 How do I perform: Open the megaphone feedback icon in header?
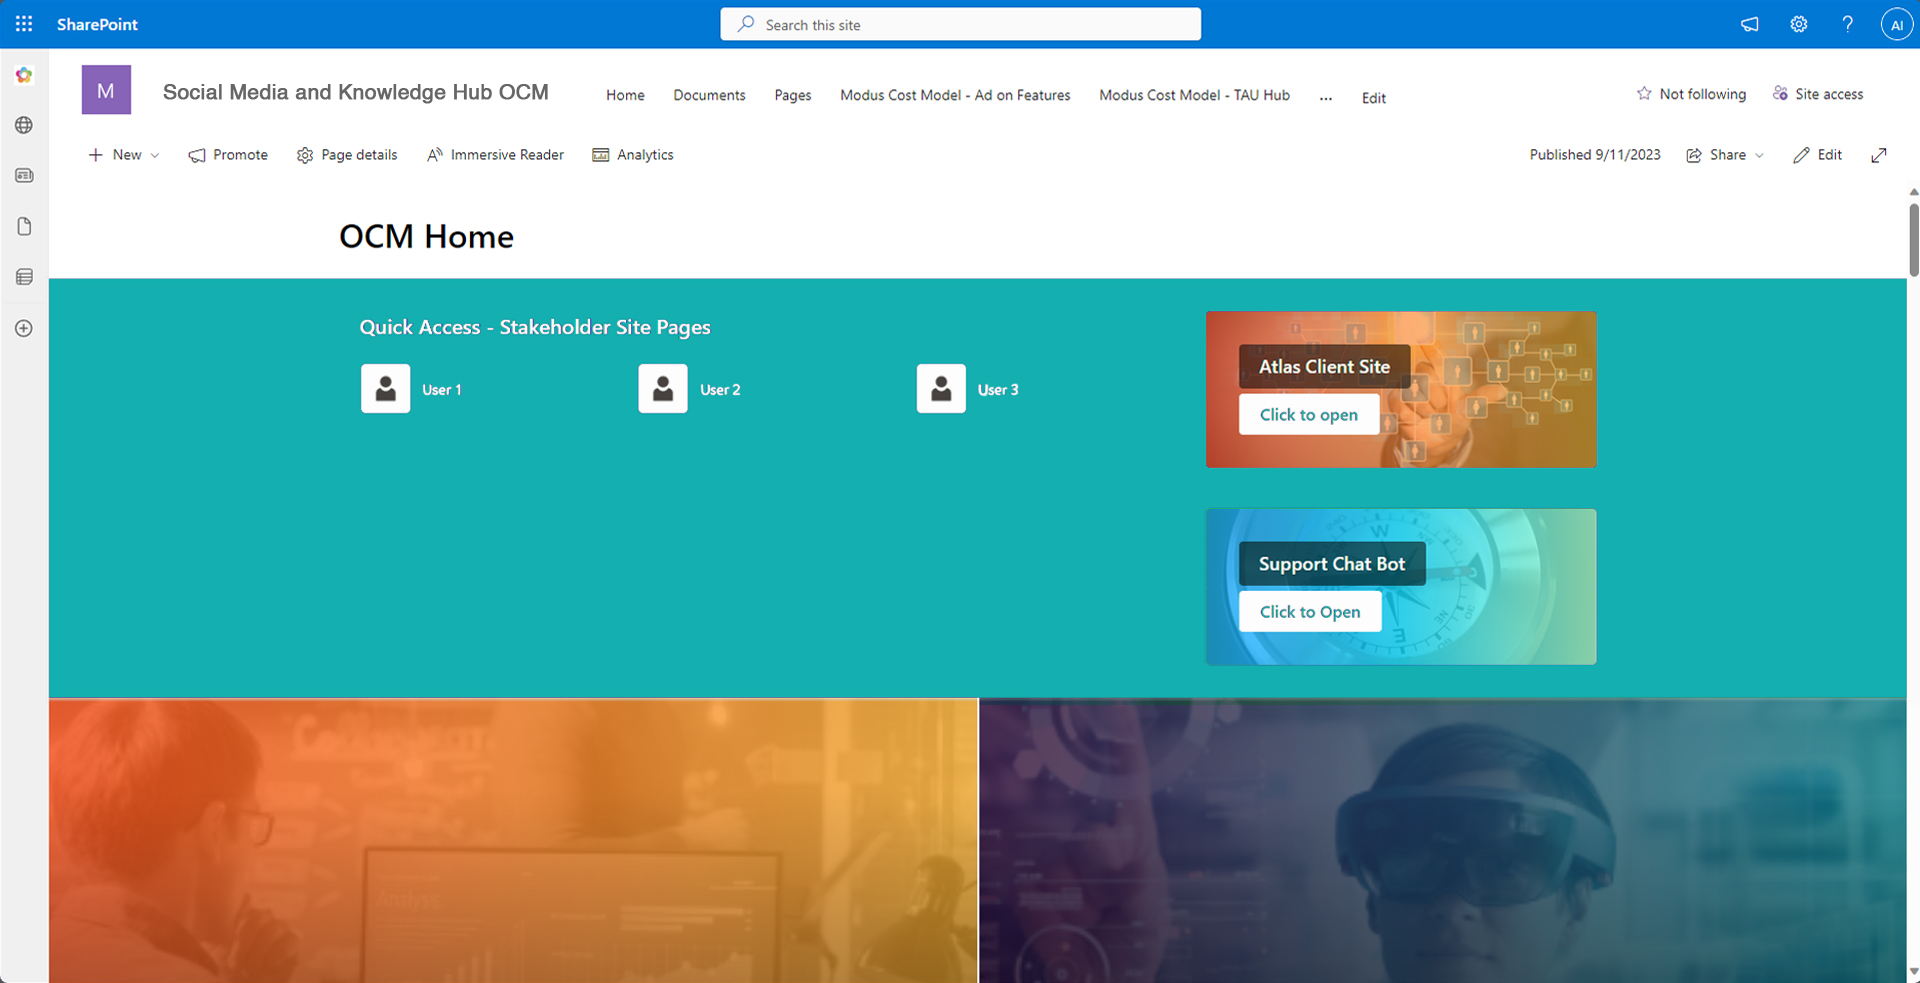pos(1749,24)
